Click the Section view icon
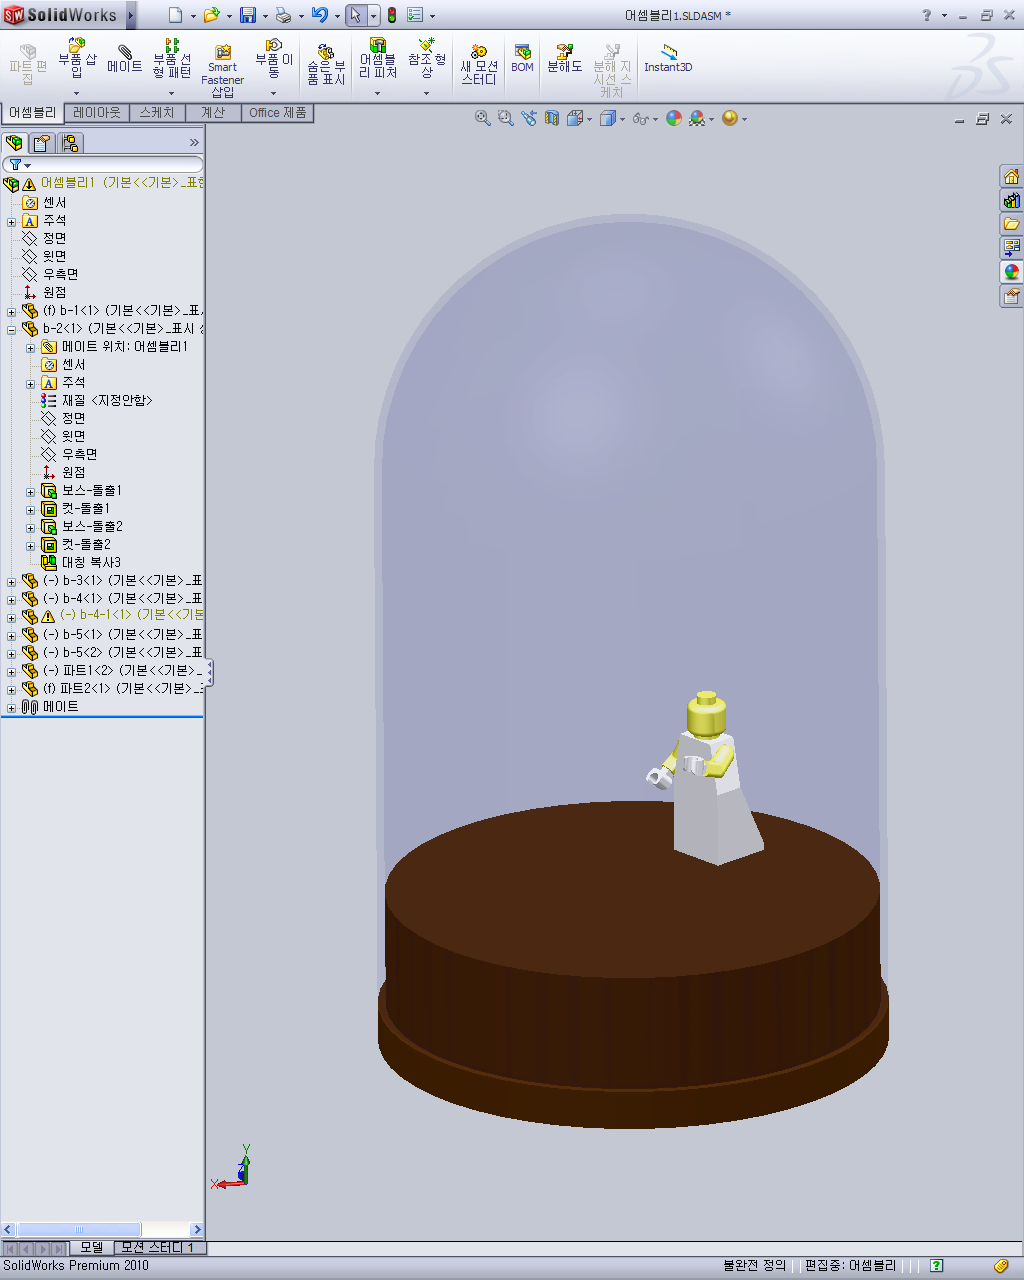Screen dimensions: 1024x1280 click(552, 118)
